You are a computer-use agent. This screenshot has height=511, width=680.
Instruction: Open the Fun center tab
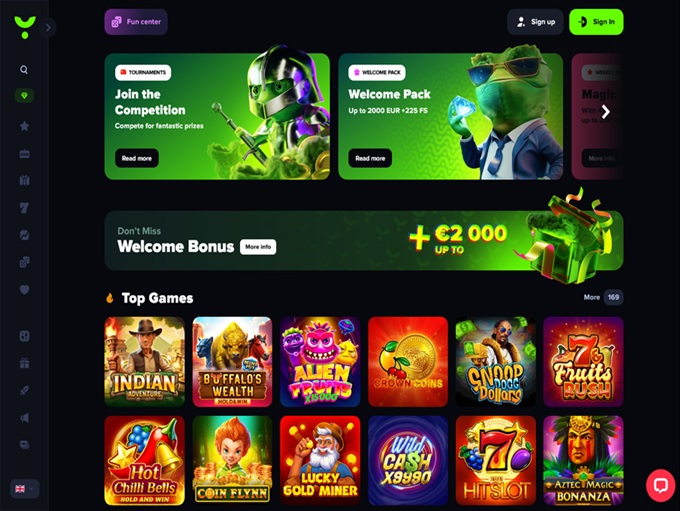(136, 22)
